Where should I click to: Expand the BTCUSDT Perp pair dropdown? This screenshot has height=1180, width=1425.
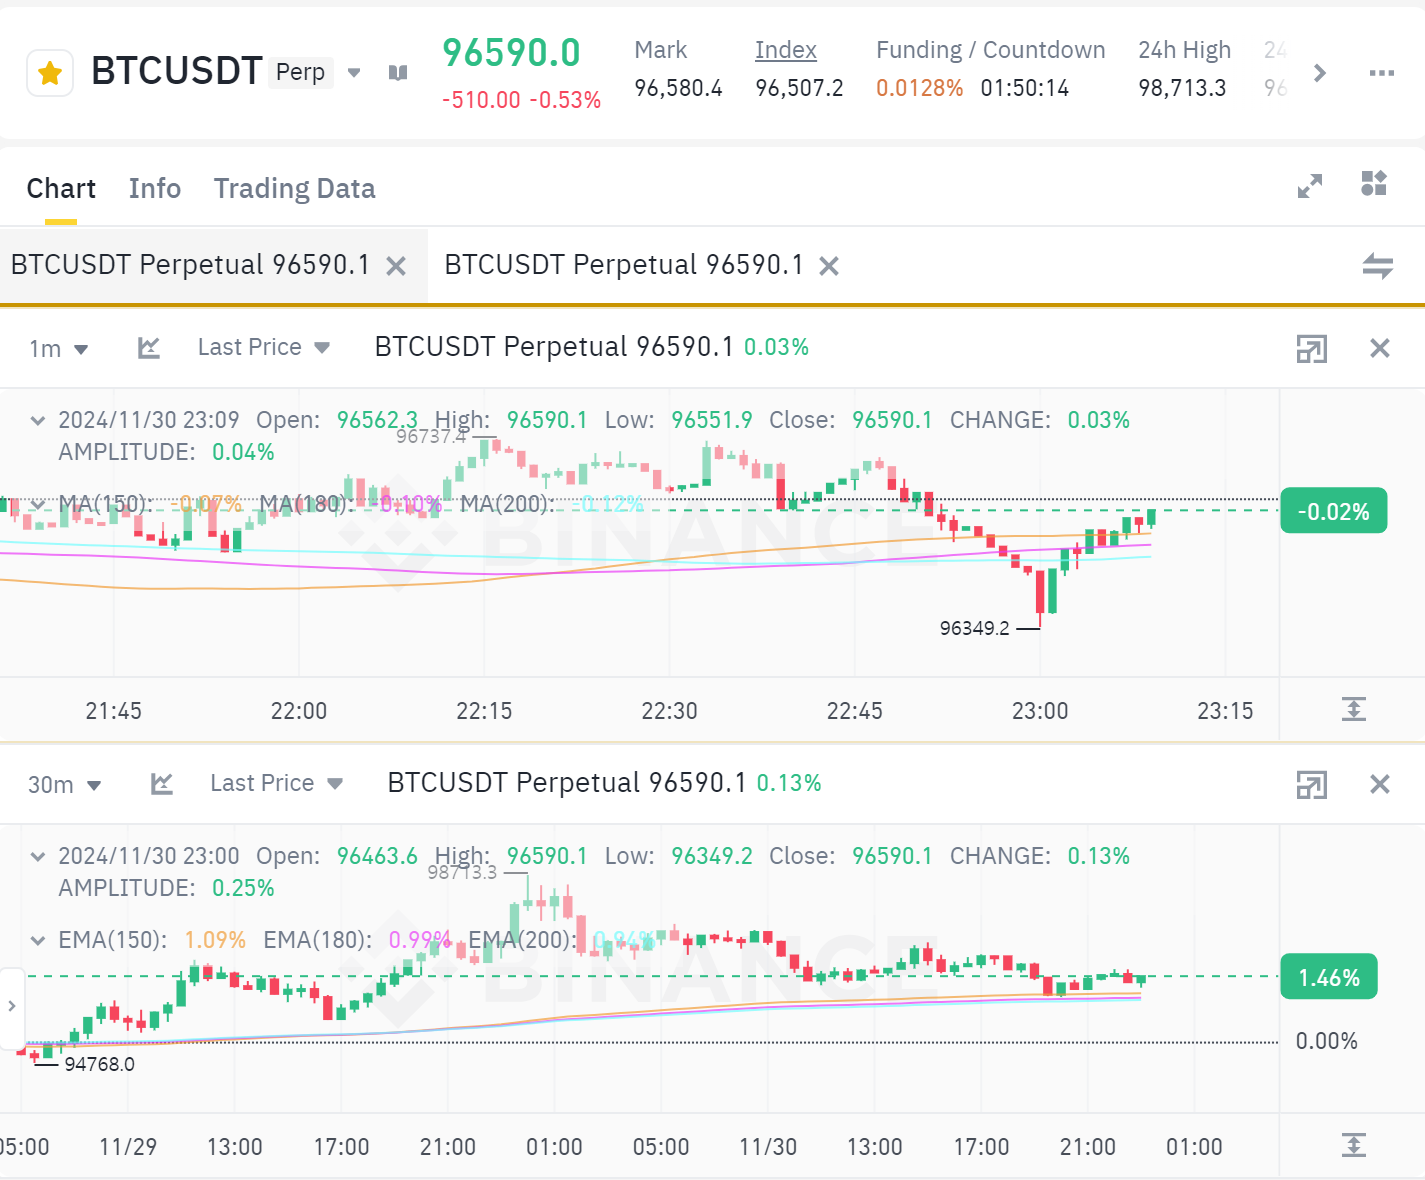pos(354,72)
